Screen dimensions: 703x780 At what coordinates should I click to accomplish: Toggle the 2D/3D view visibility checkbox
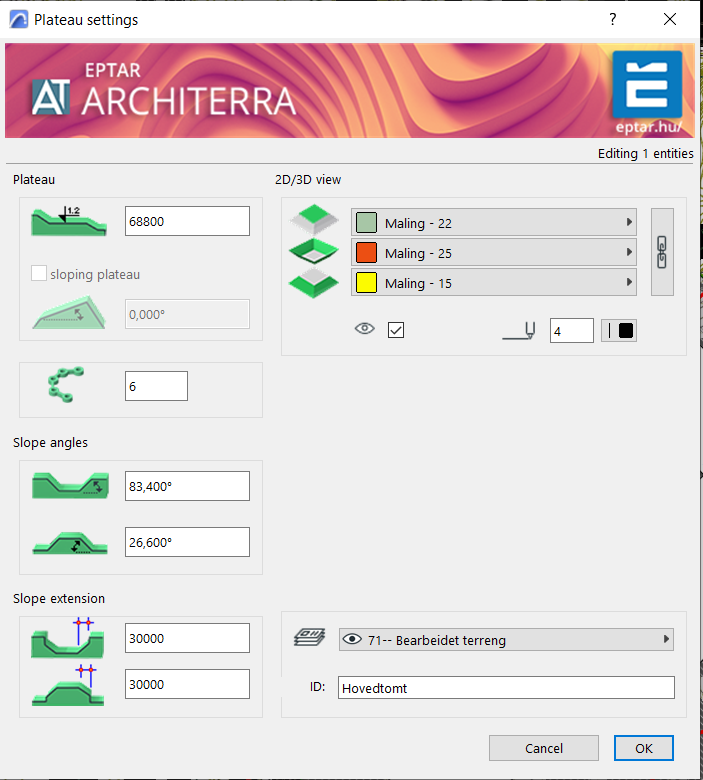[x=396, y=330]
